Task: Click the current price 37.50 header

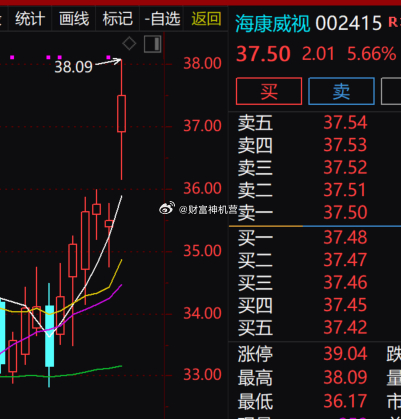Action: tap(263, 54)
